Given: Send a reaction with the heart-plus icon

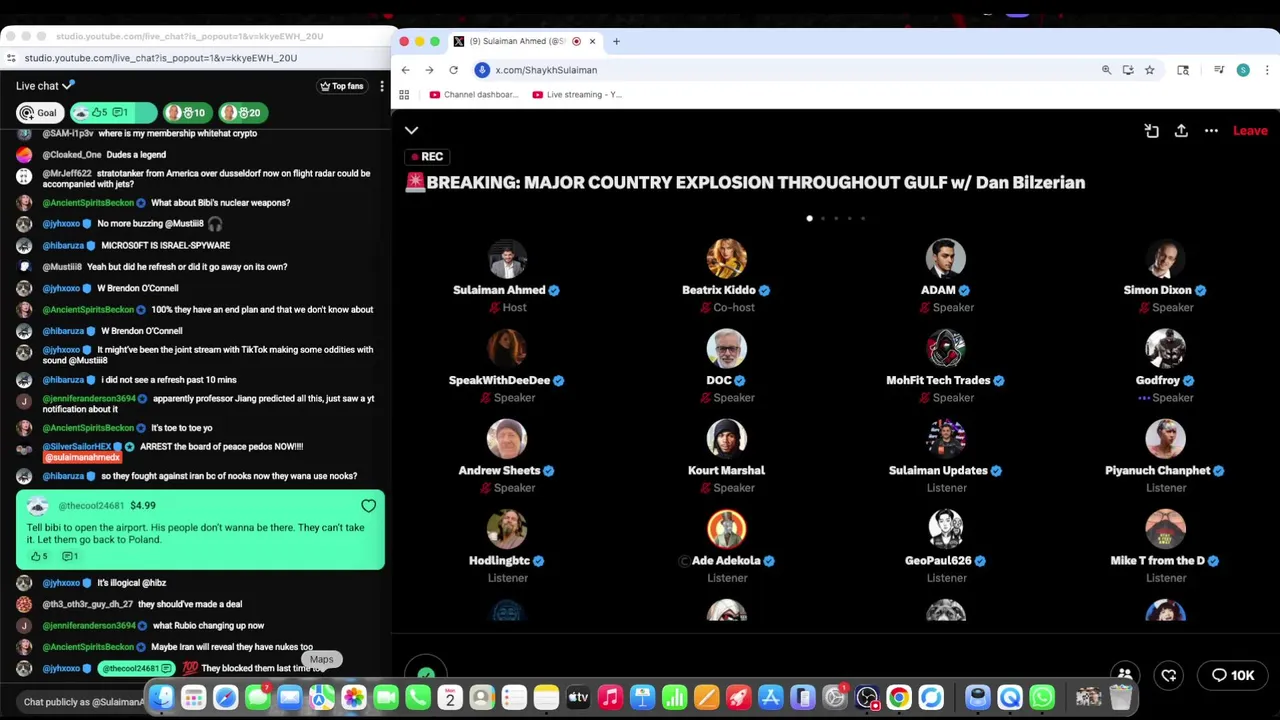Looking at the screenshot, I should (1169, 675).
